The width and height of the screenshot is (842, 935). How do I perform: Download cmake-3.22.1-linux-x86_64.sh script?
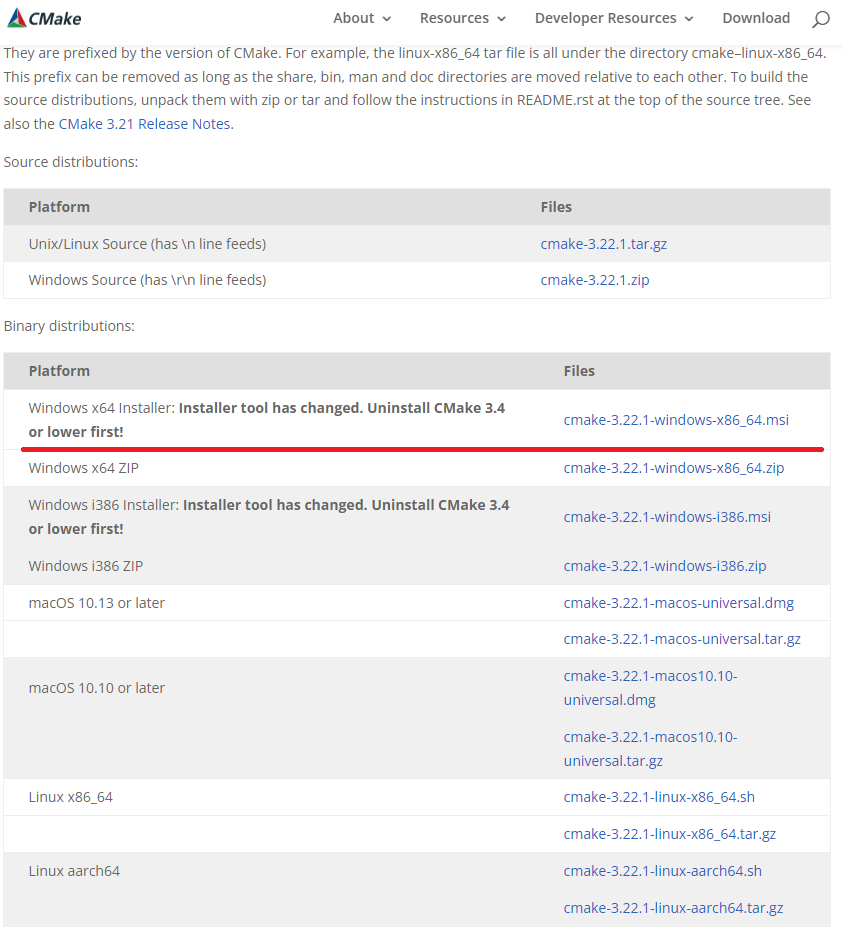point(659,797)
